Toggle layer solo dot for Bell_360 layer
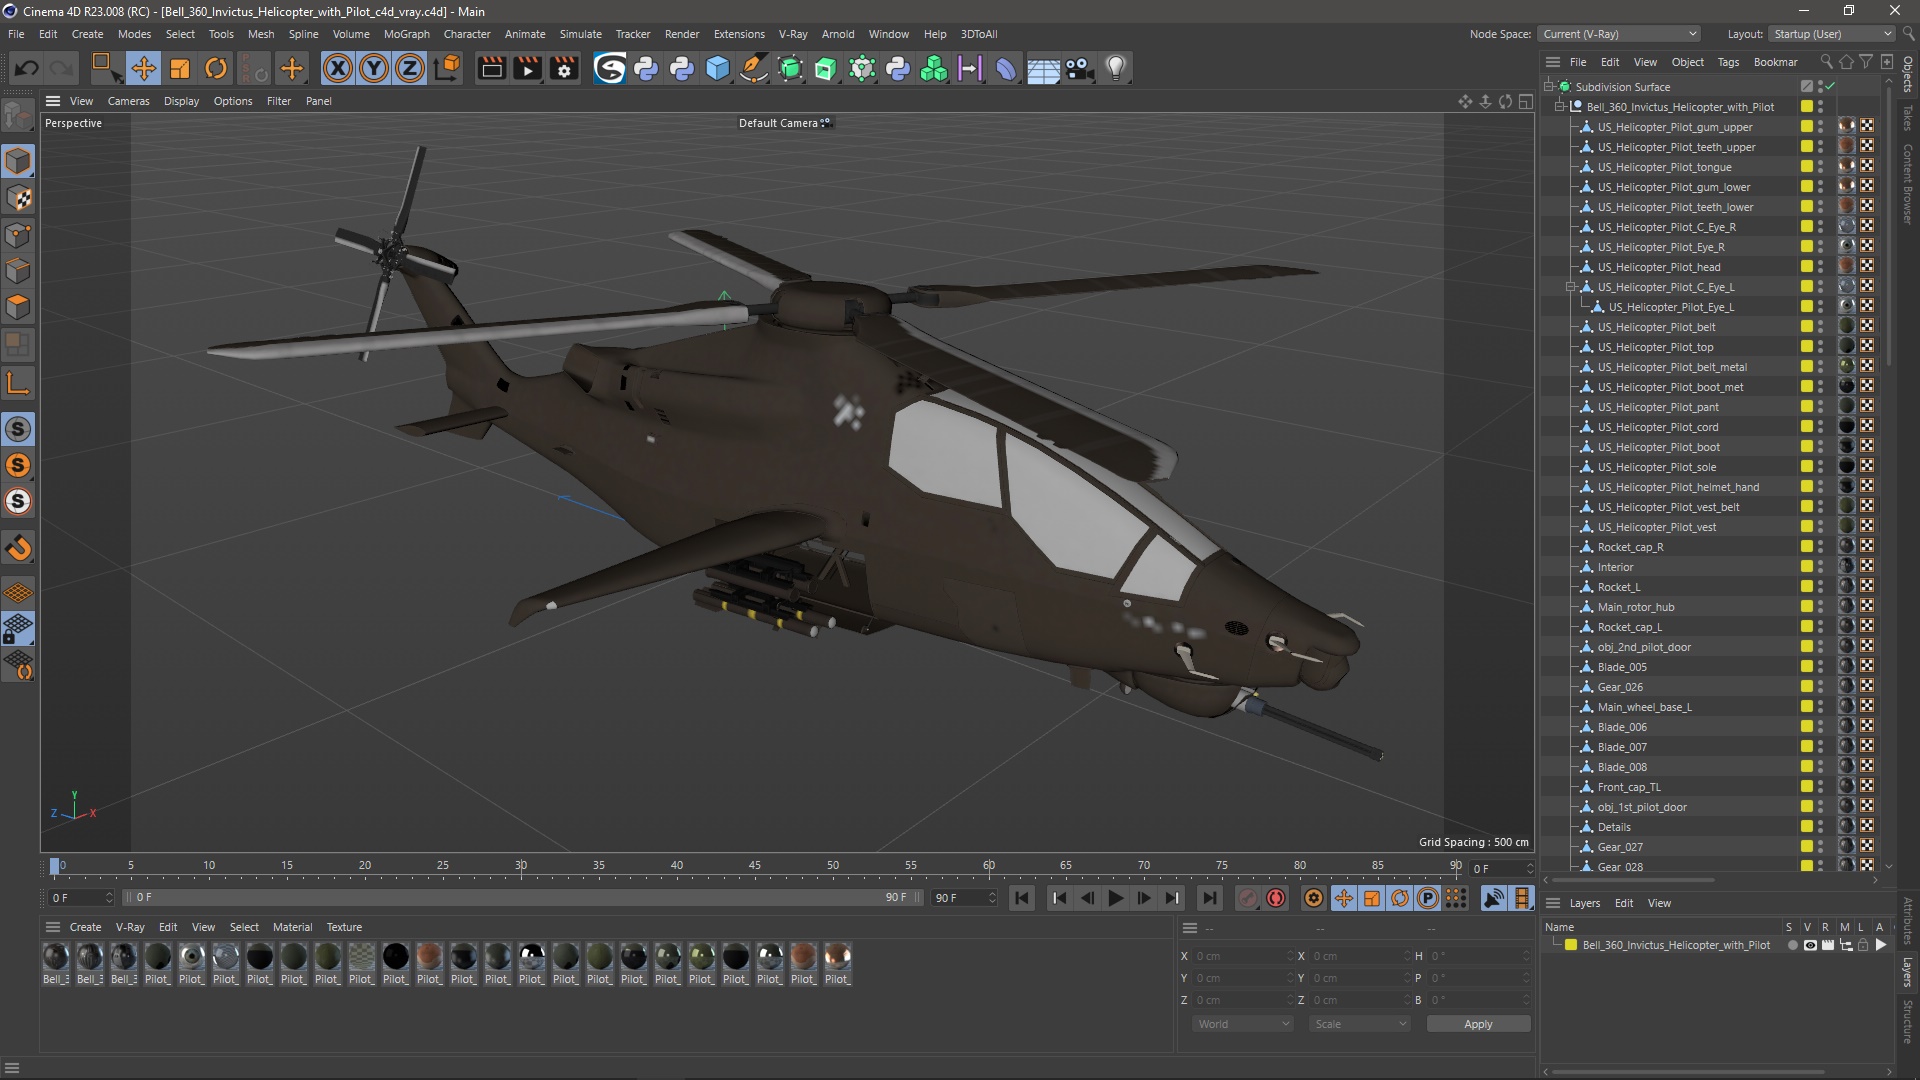Image resolution: width=1920 pixels, height=1080 pixels. point(1792,945)
